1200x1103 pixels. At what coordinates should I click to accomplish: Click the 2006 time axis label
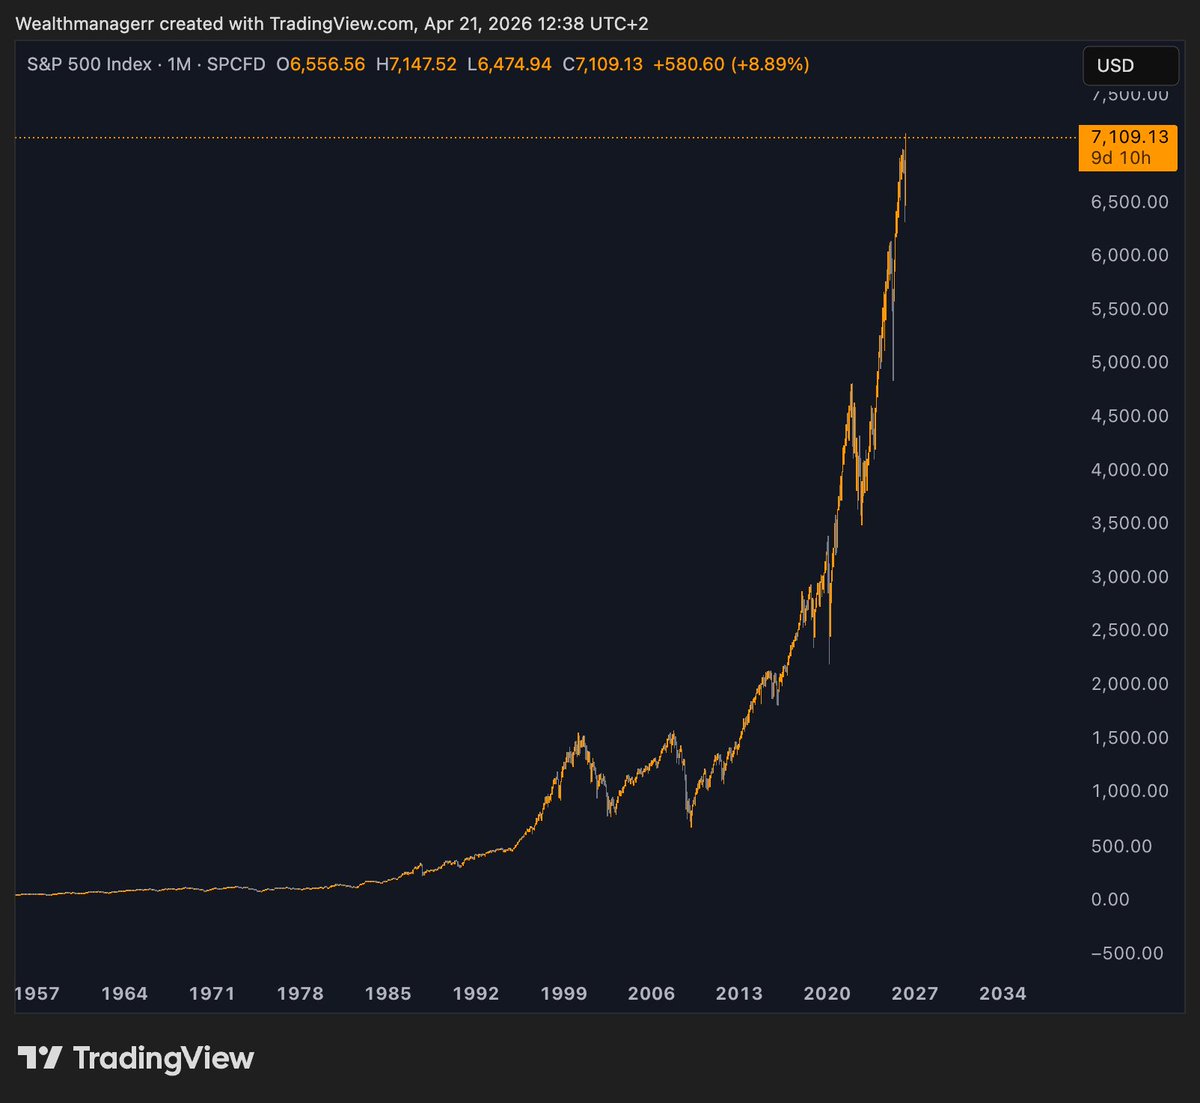click(x=651, y=993)
